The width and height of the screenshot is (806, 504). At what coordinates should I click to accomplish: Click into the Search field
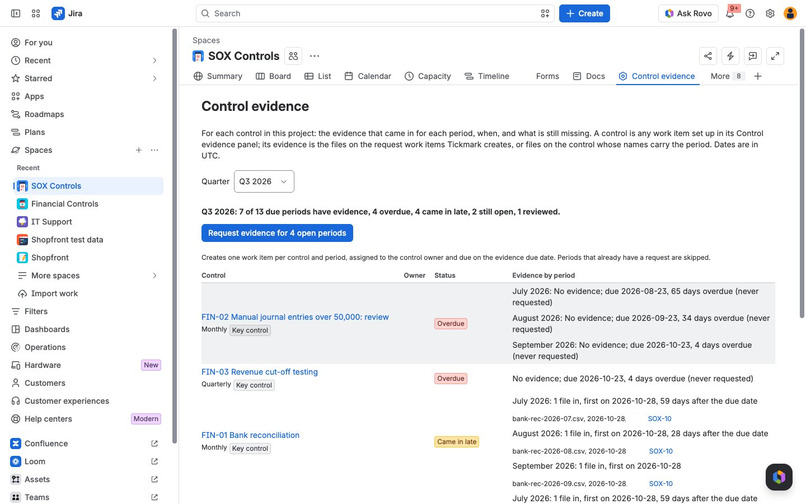tap(374, 13)
